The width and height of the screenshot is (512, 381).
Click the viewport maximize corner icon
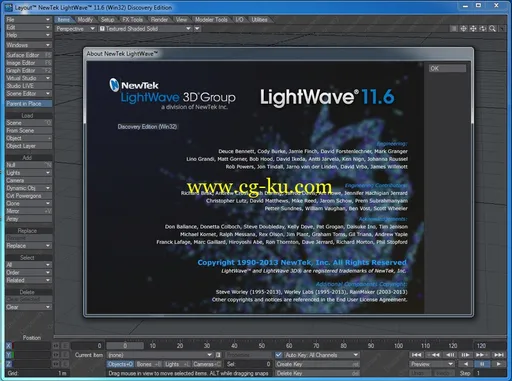click(502, 29)
